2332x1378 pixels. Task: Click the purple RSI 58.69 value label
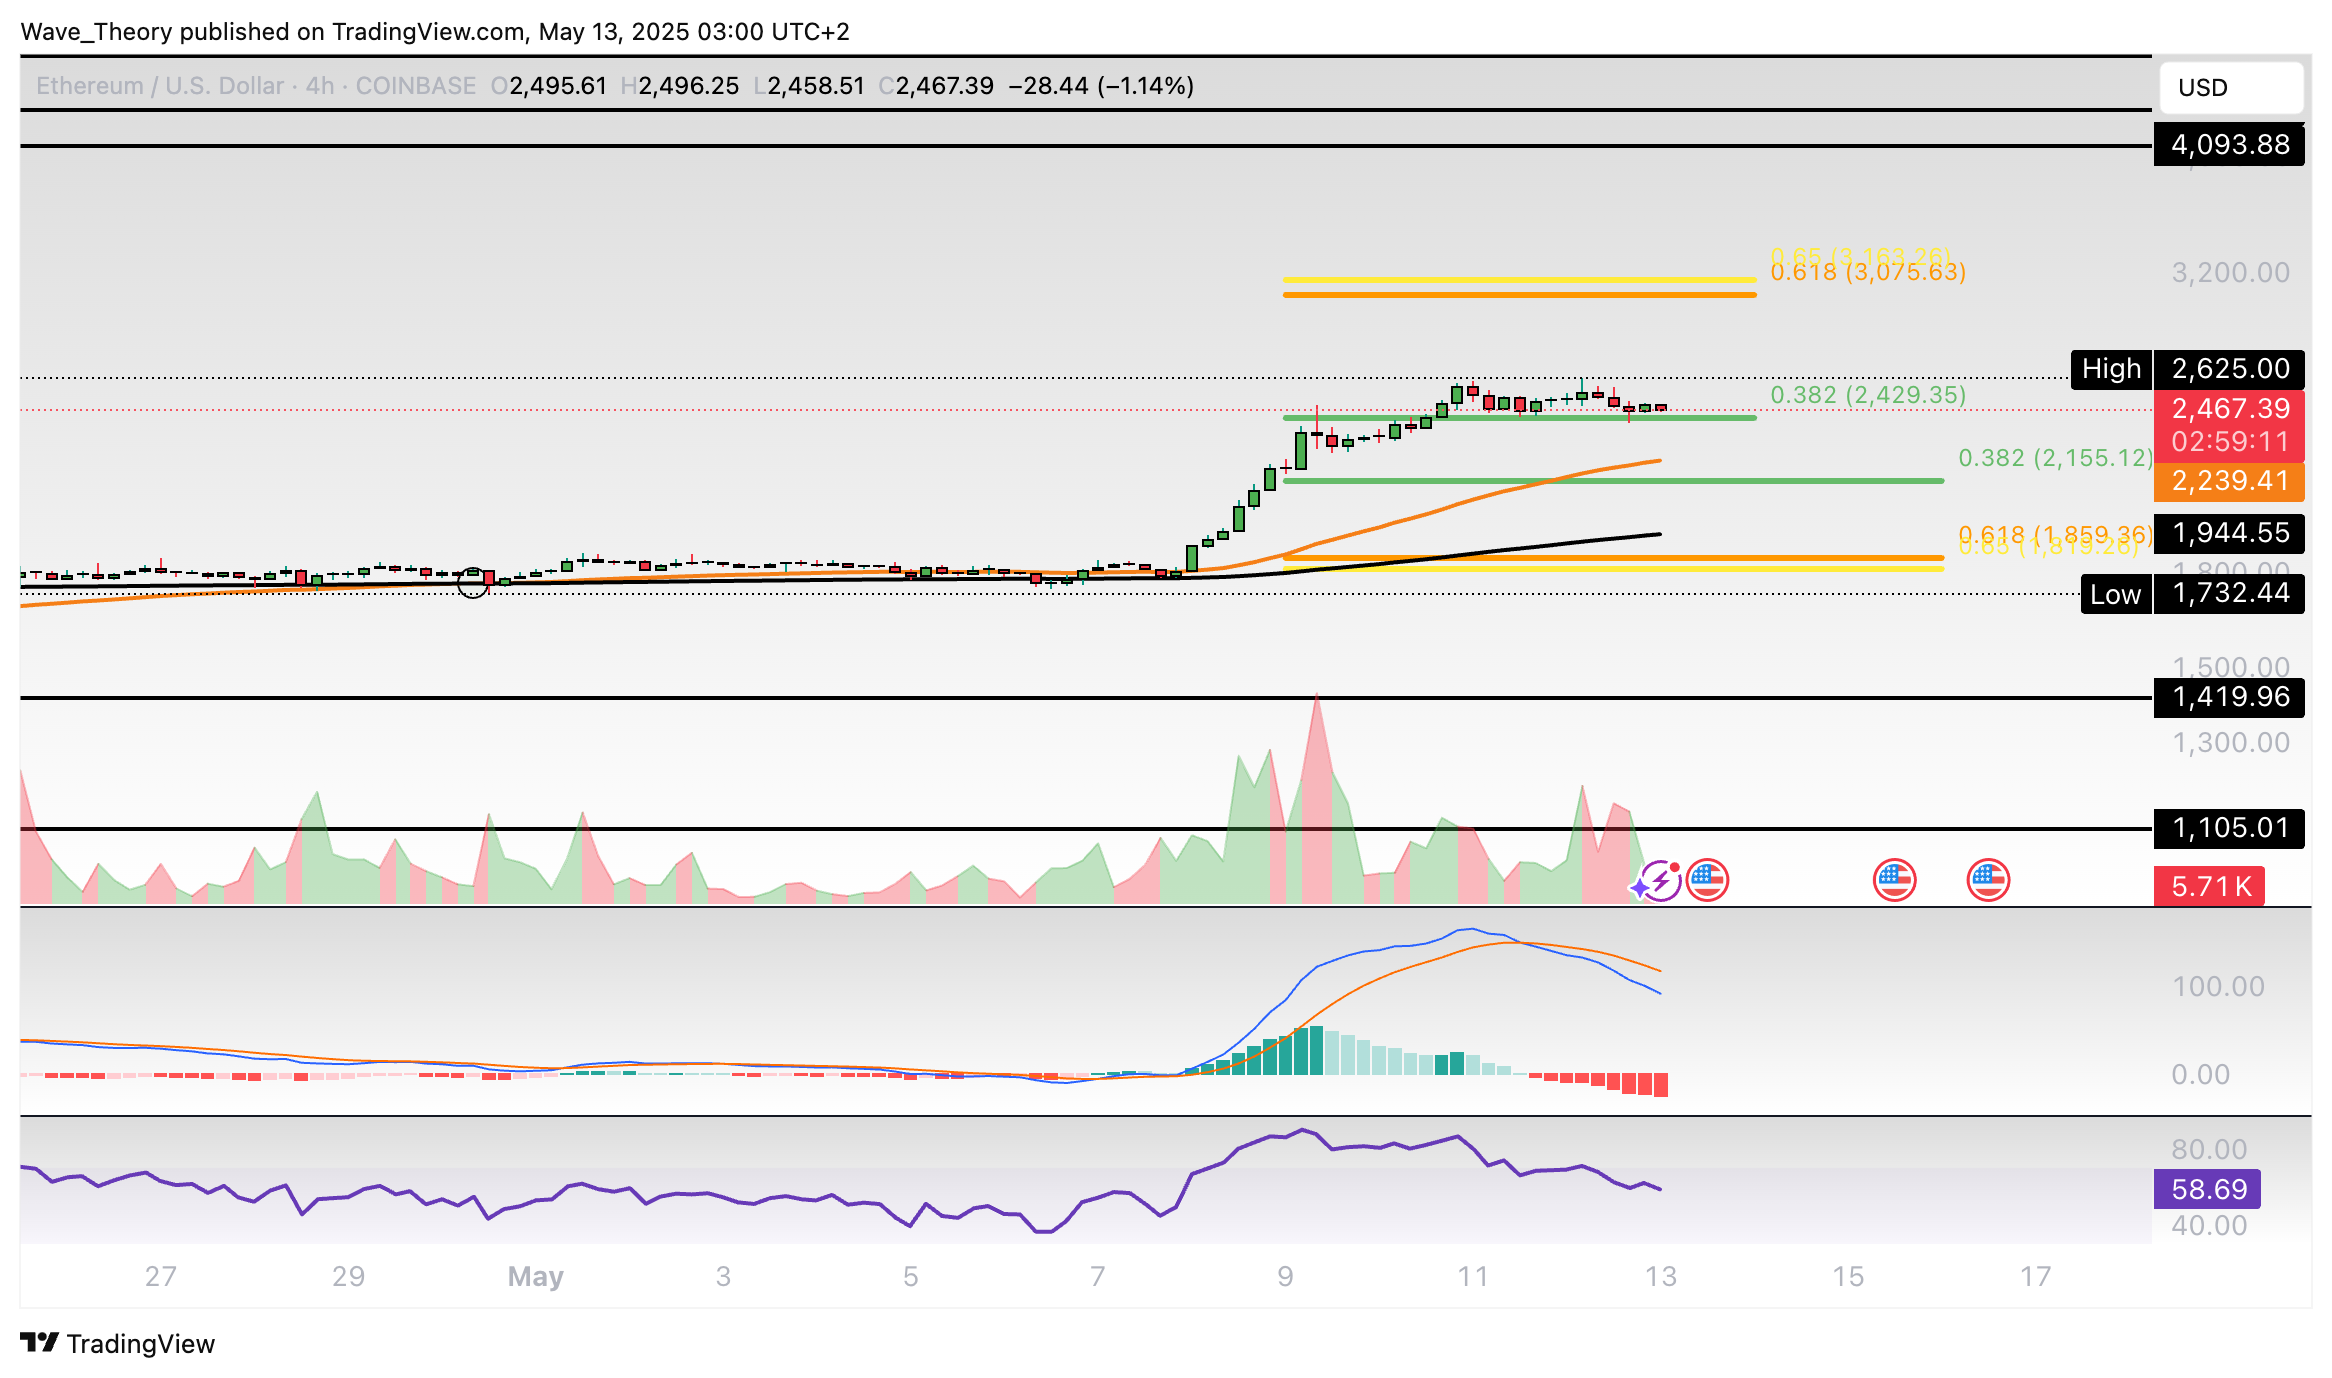tap(2208, 1189)
